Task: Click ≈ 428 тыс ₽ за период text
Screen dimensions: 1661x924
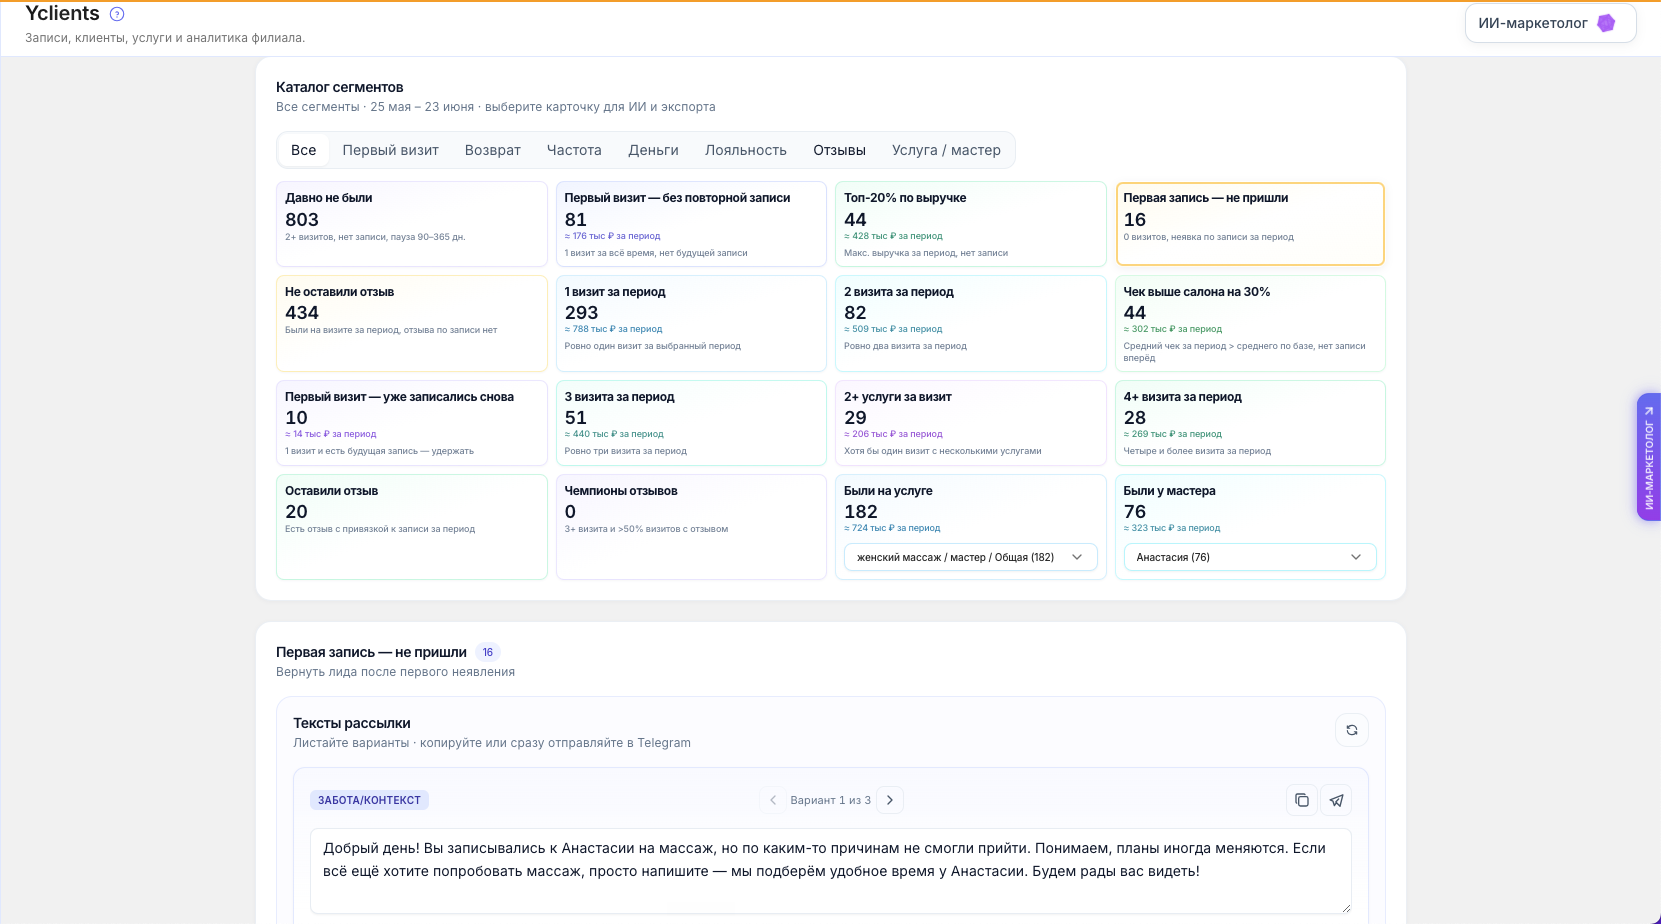Action: point(894,236)
